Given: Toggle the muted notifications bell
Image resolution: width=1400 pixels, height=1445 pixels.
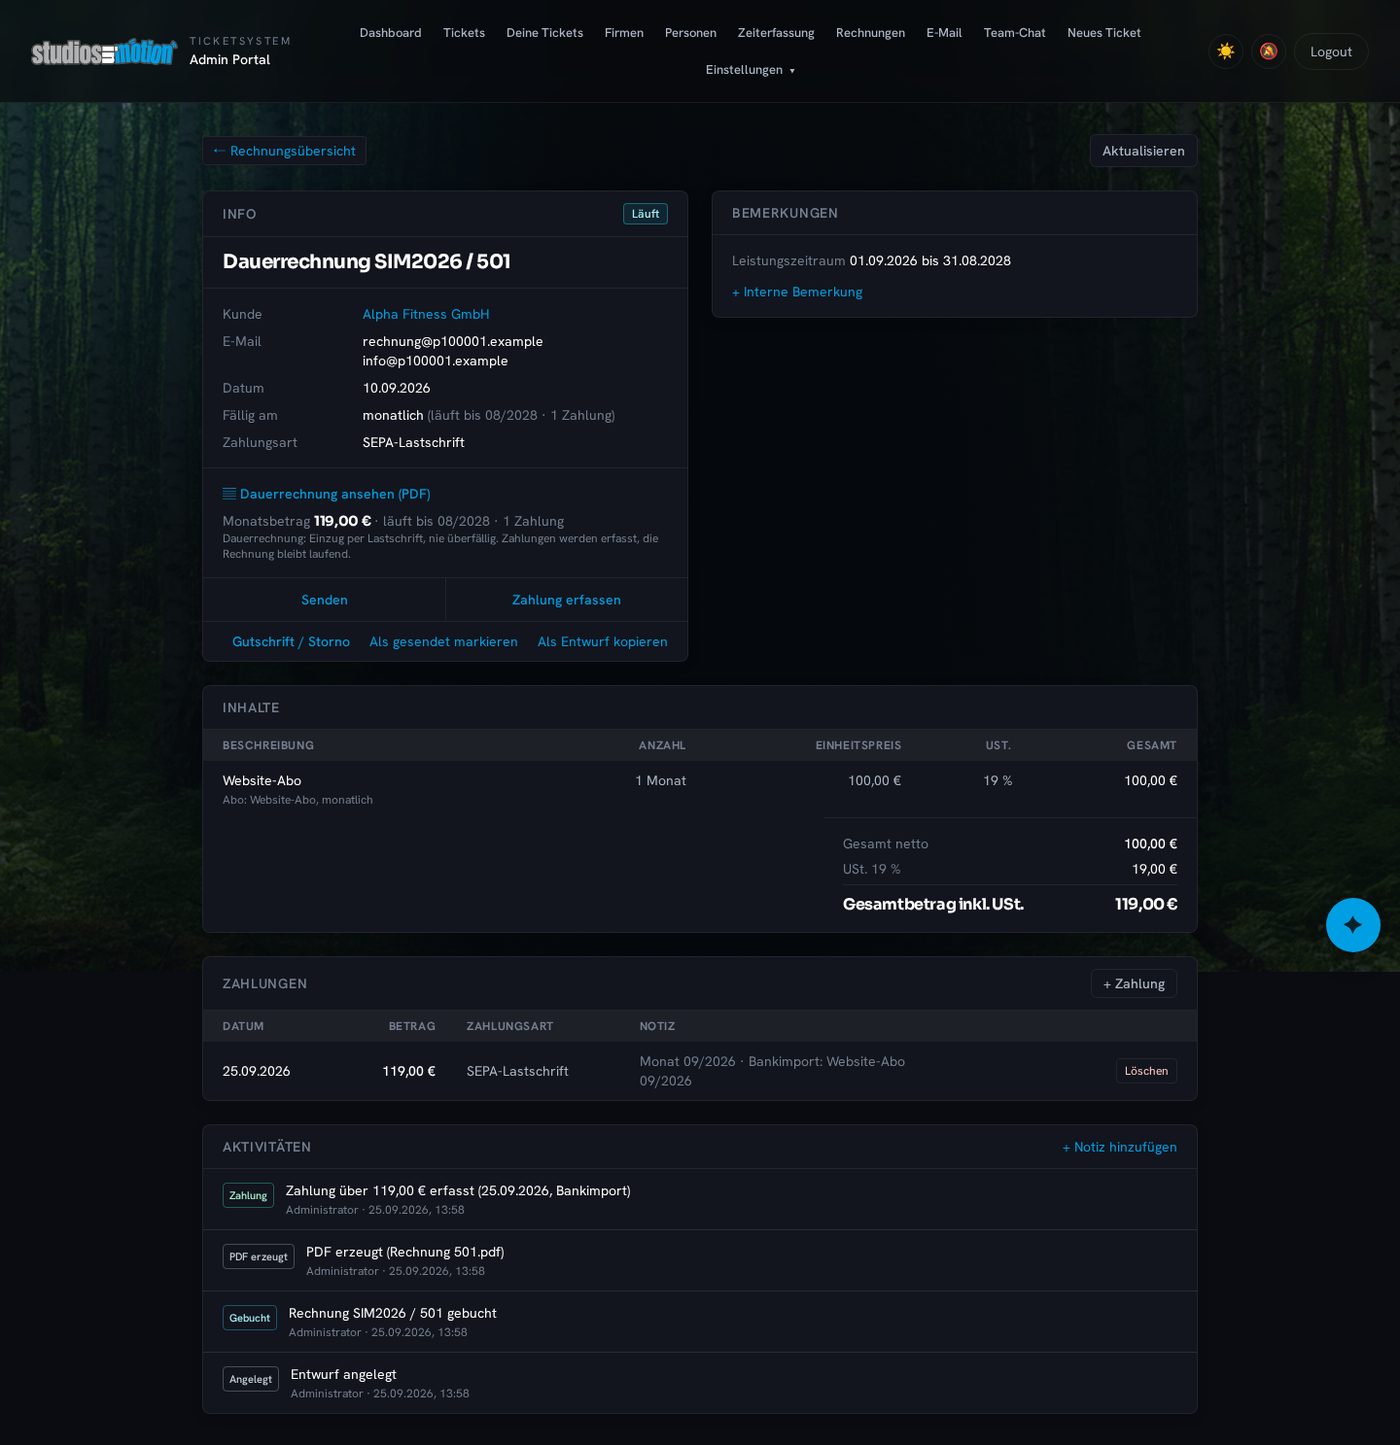Looking at the screenshot, I should click(x=1268, y=51).
